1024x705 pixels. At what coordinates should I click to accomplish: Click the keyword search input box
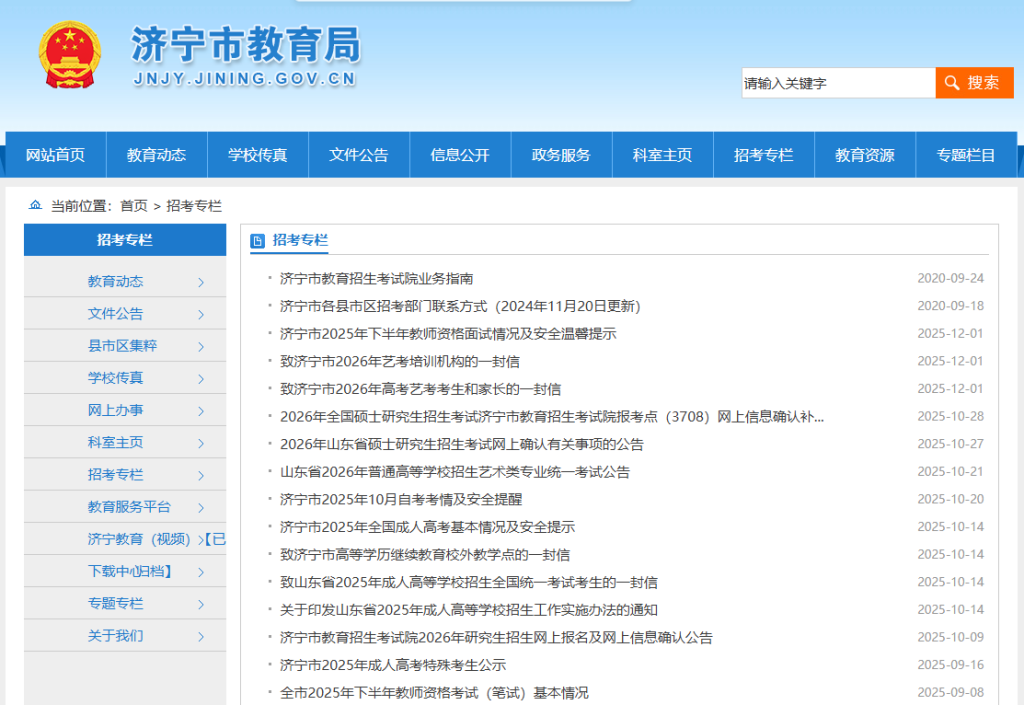(x=840, y=83)
